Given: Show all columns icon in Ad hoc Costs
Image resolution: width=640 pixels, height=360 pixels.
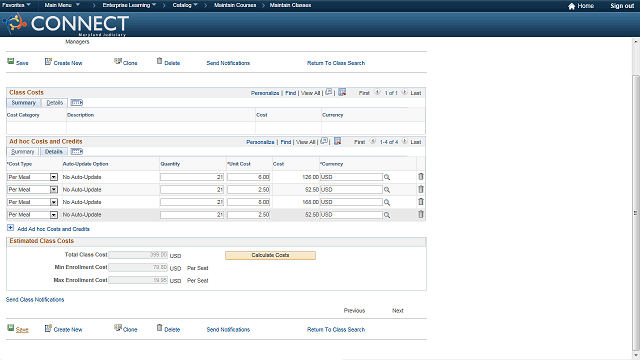Looking at the screenshot, I should [77, 151].
